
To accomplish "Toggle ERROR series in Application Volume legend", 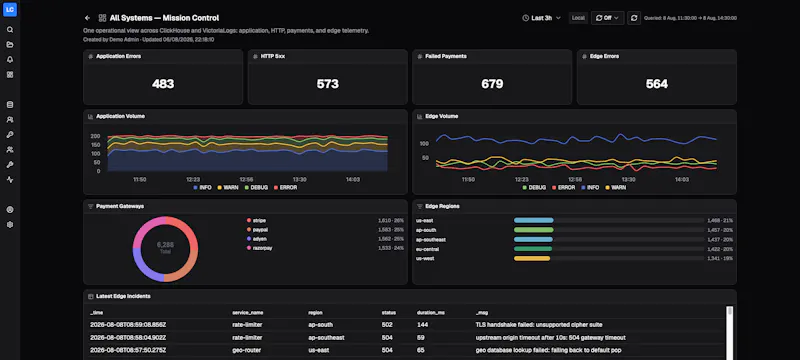I will pos(285,188).
